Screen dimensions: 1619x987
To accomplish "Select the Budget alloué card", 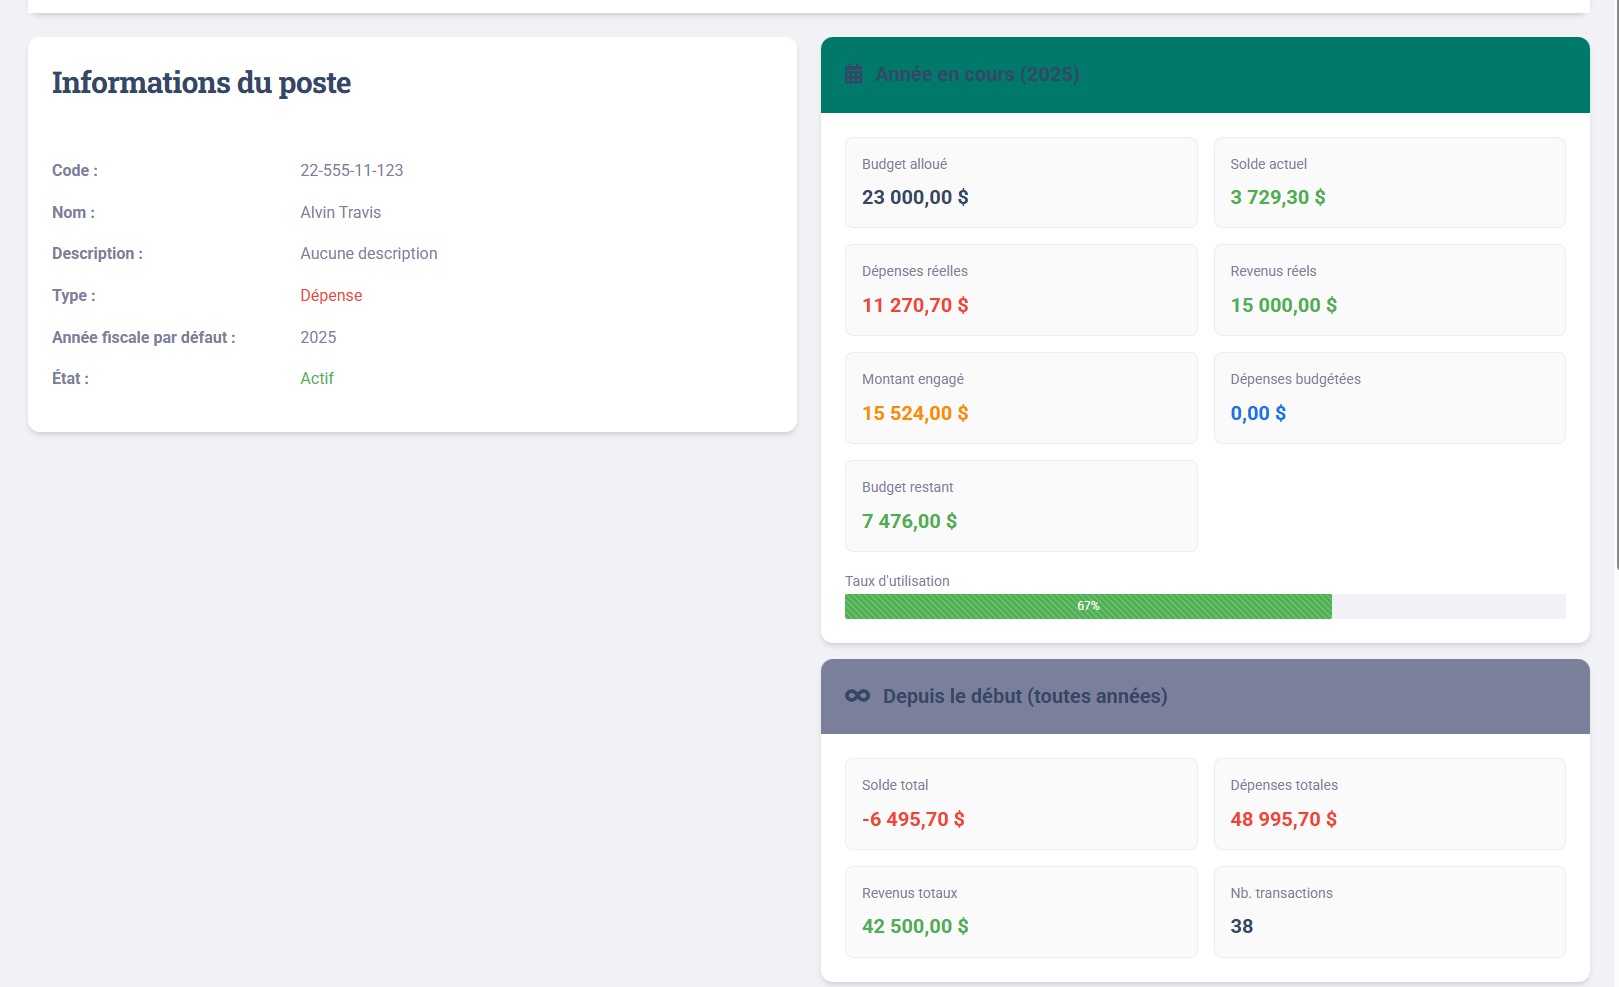I will click(1020, 182).
